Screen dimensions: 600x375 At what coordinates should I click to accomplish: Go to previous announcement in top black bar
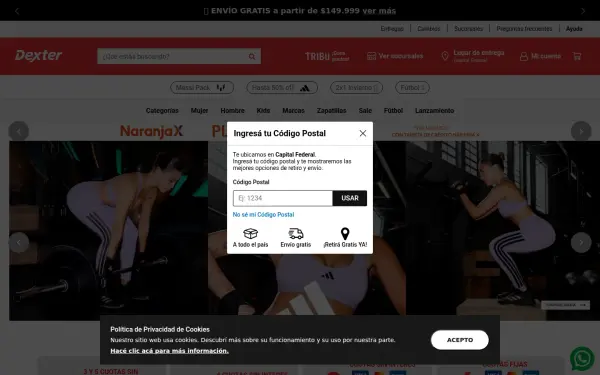(17, 11)
